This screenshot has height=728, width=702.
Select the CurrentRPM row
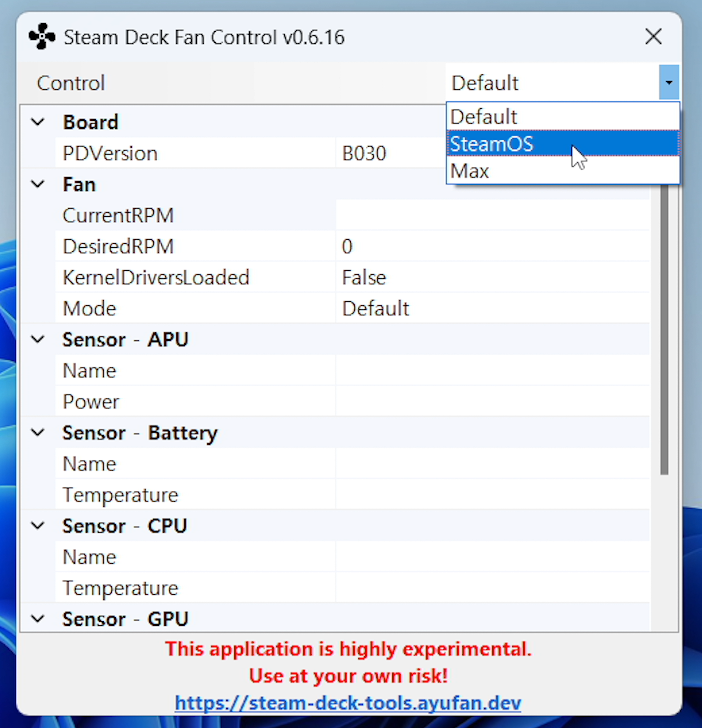pyautogui.click(x=352, y=215)
